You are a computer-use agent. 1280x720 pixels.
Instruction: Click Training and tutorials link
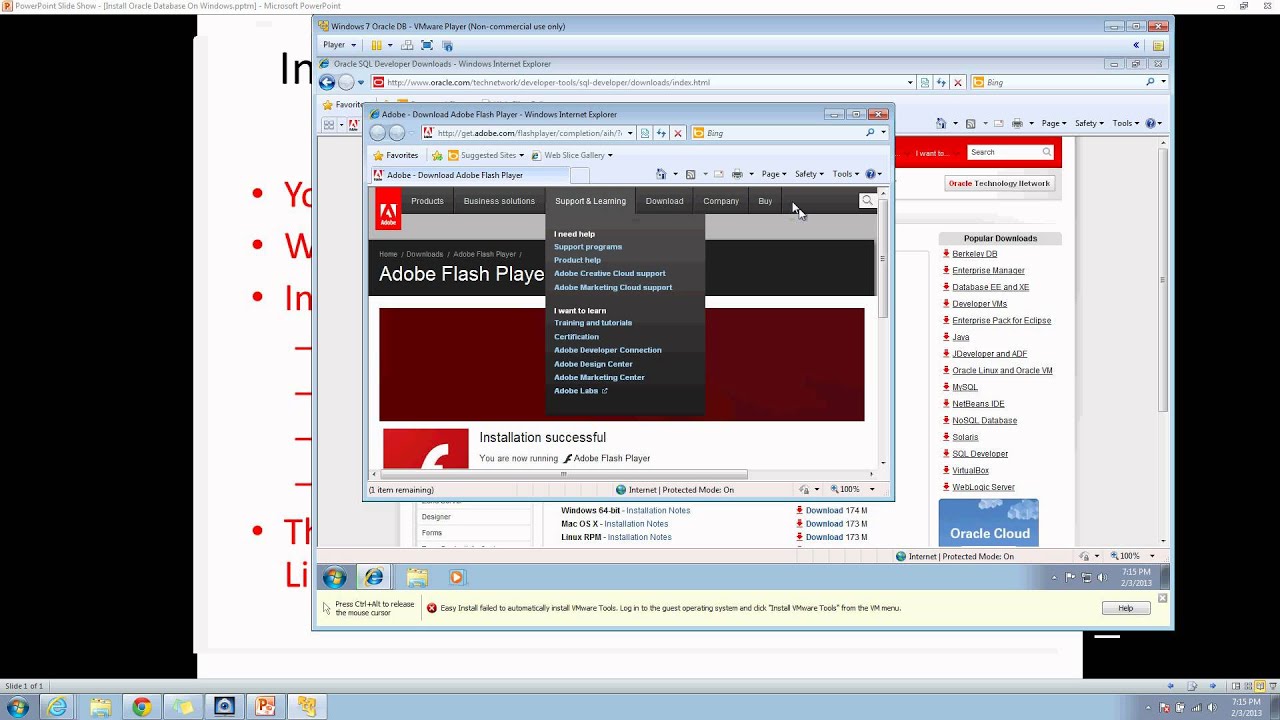593,323
